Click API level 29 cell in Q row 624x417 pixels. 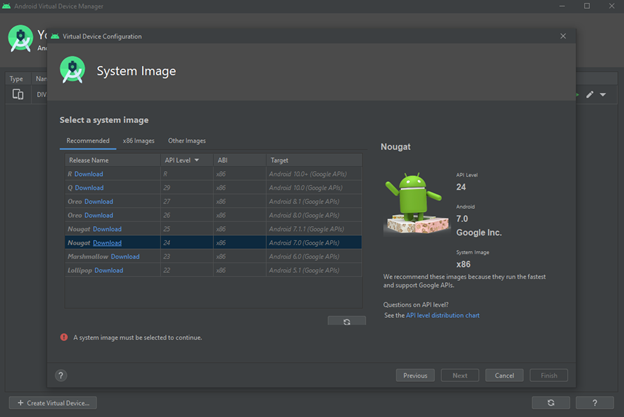187,188
